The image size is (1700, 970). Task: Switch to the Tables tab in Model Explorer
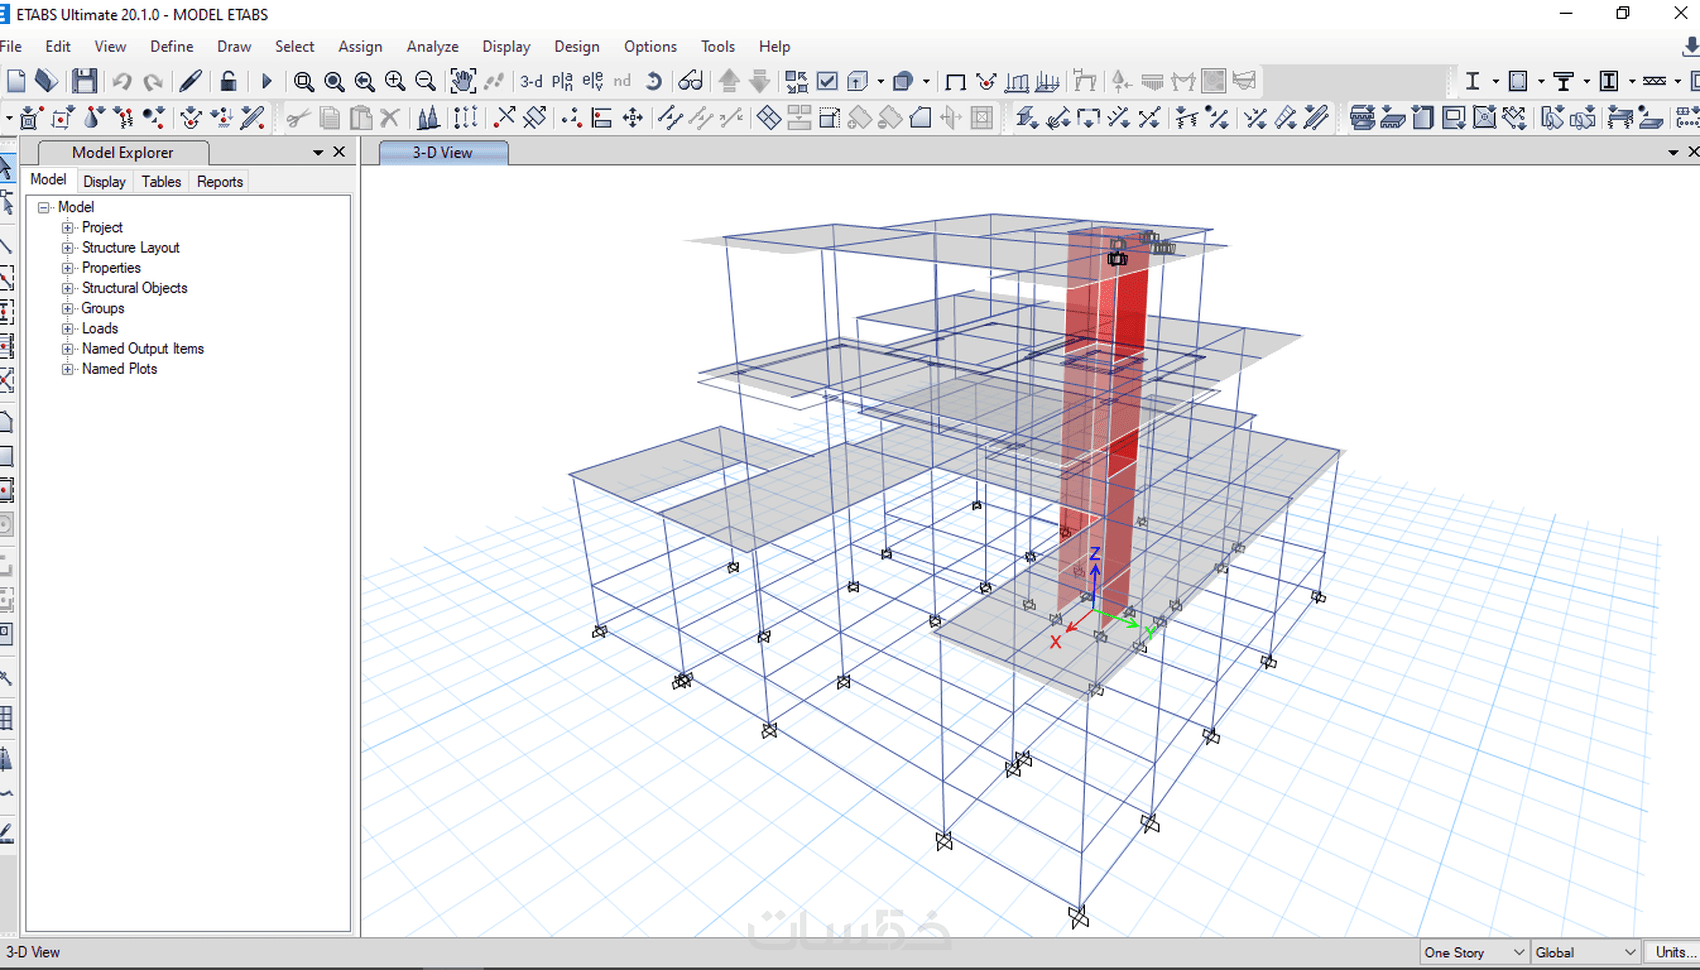pyautogui.click(x=161, y=181)
